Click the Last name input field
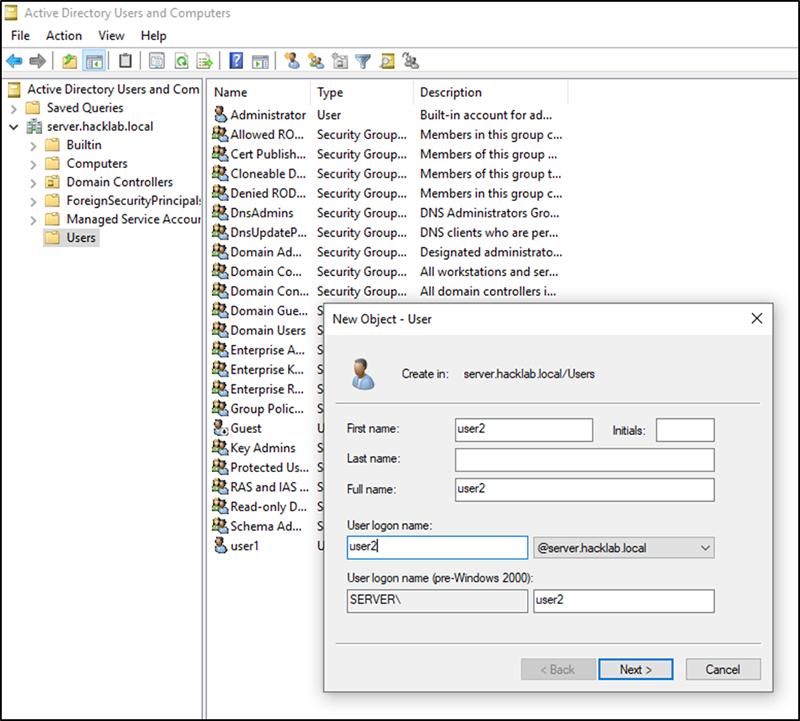The height and width of the screenshot is (721, 800). [585, 460]
